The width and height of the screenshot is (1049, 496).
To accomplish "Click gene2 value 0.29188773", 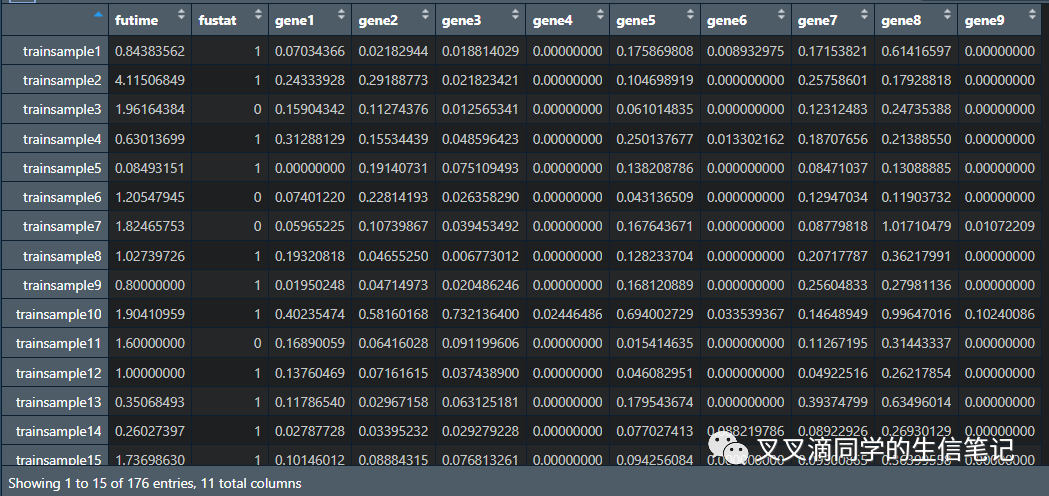I will click(393, 81).
